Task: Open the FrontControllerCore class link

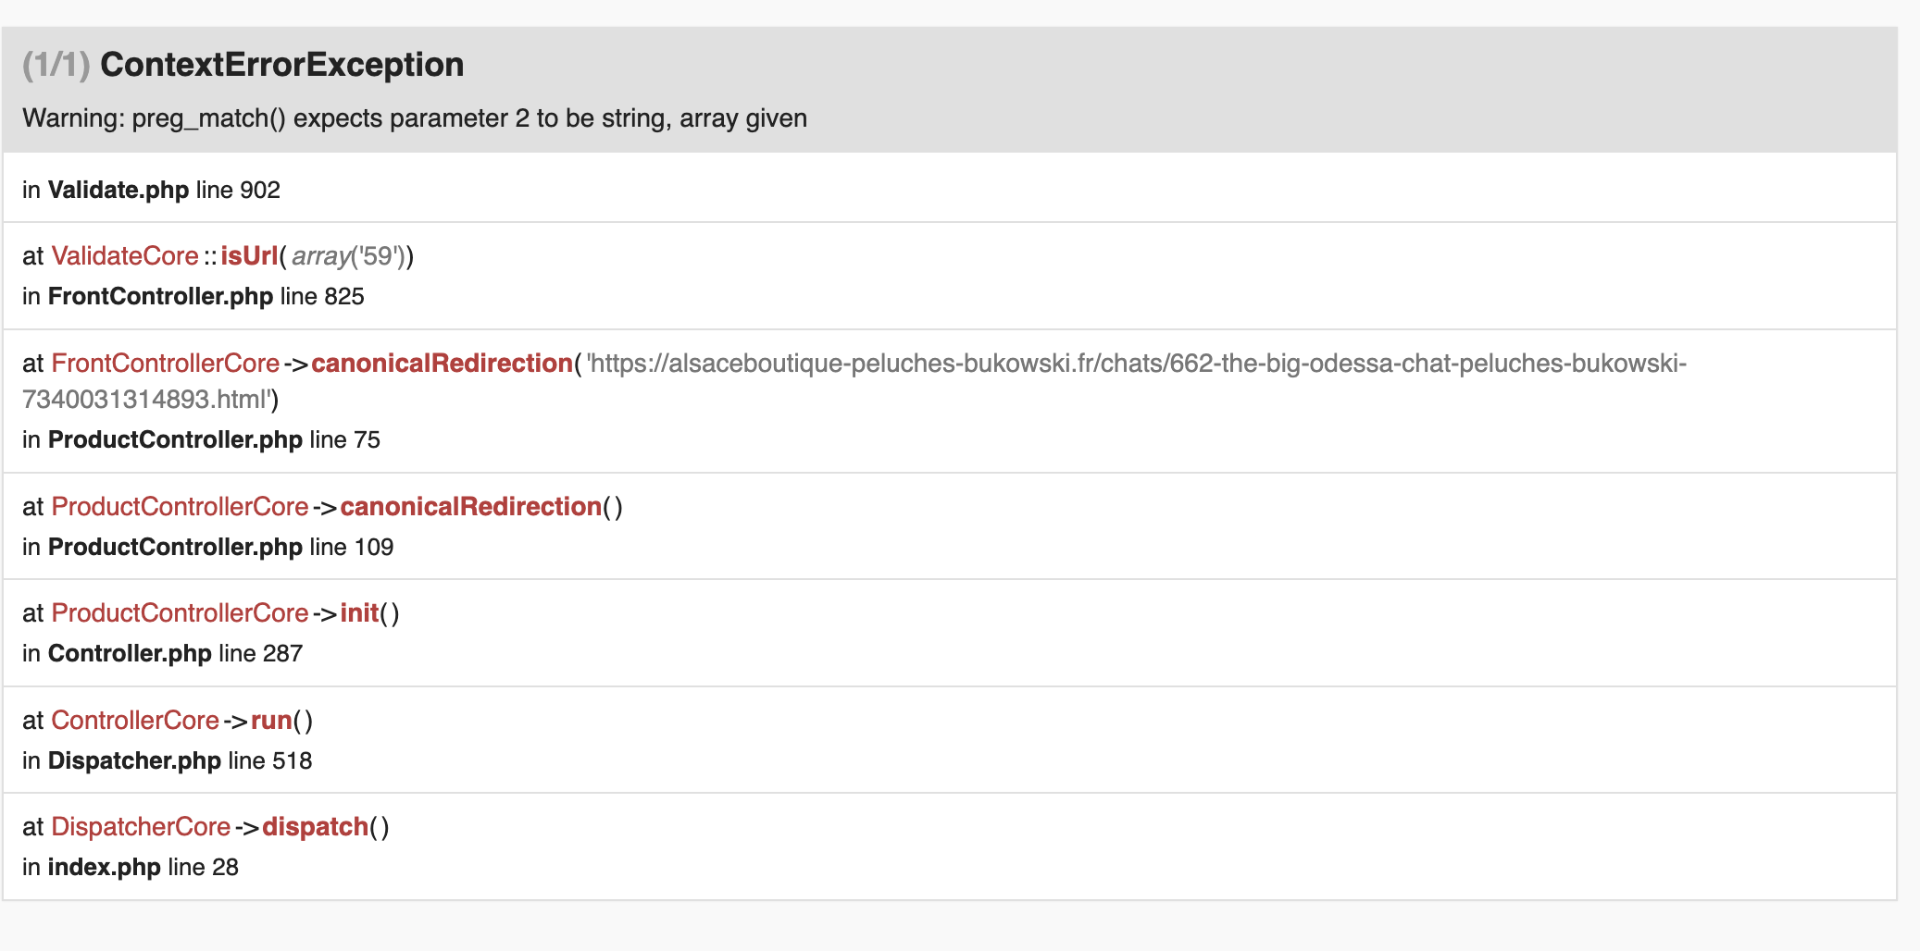Action: click(165, 363)
